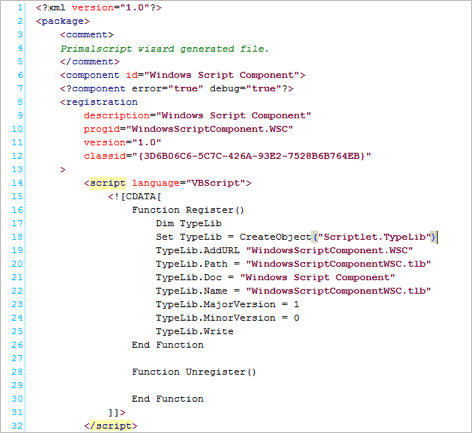472x433 pixels.
Task: Click TypeLib.AddURL statement
Action: click(284, 250)
